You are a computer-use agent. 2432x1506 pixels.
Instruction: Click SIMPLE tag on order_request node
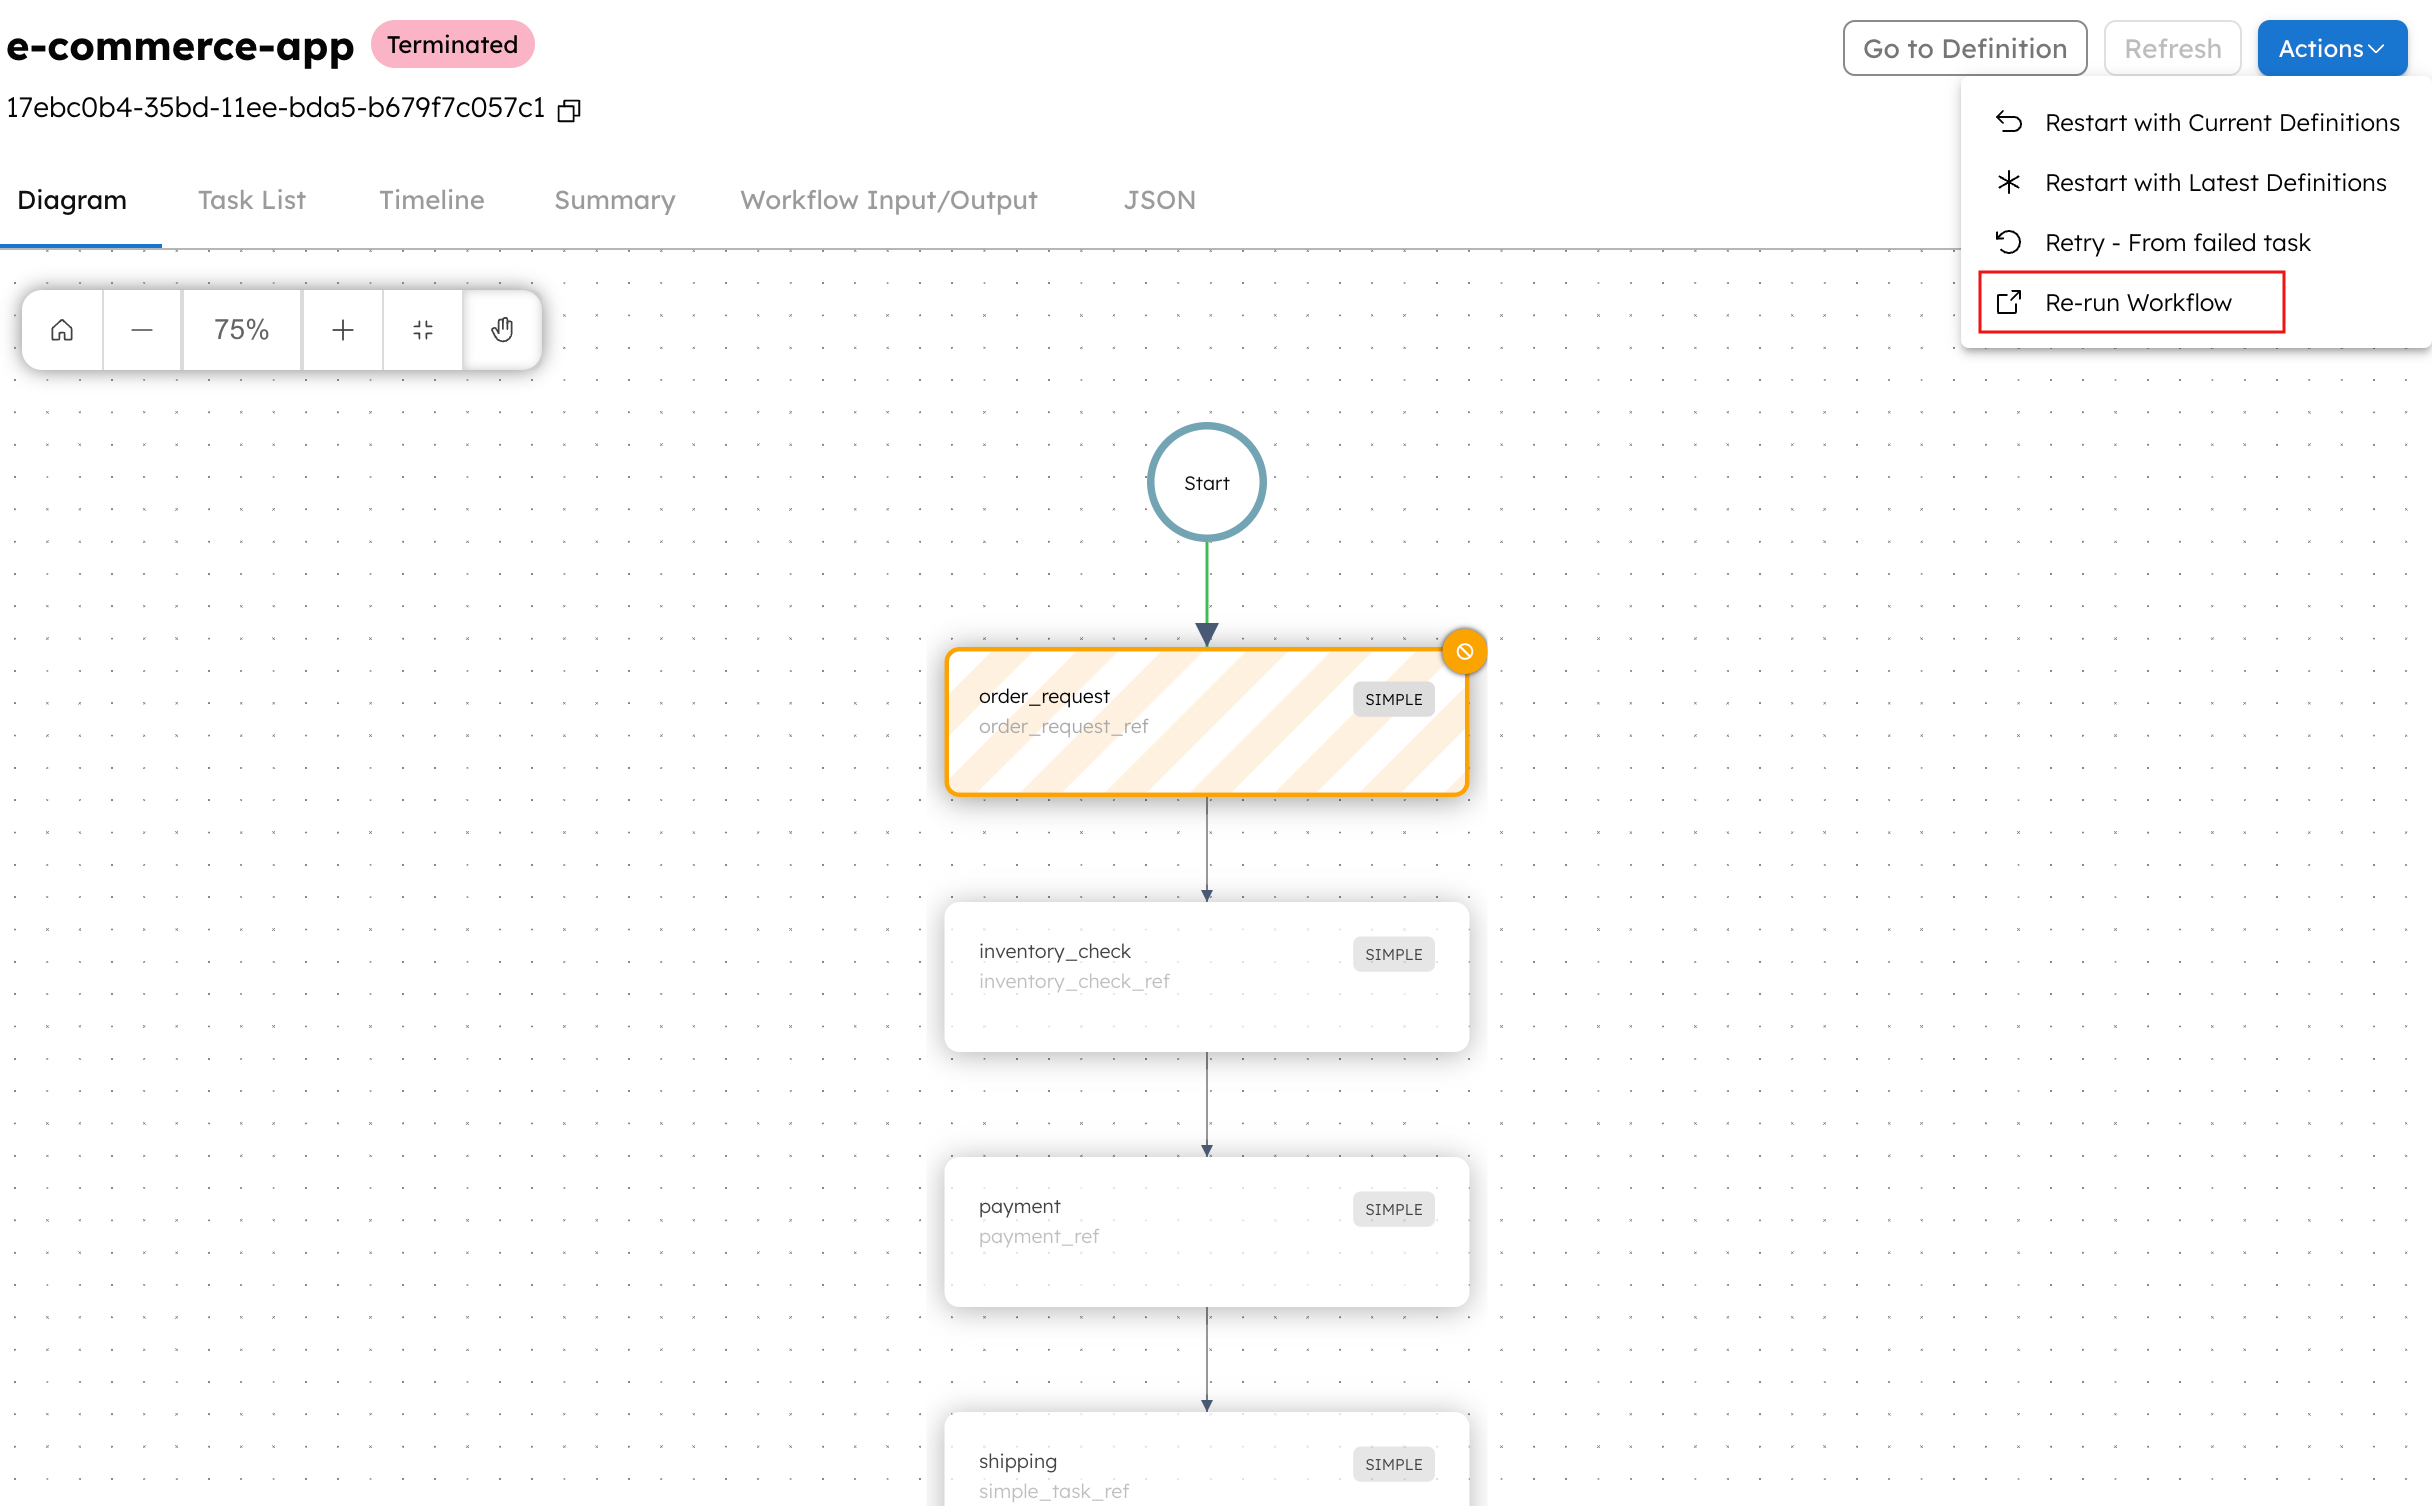pos(1394,699)
